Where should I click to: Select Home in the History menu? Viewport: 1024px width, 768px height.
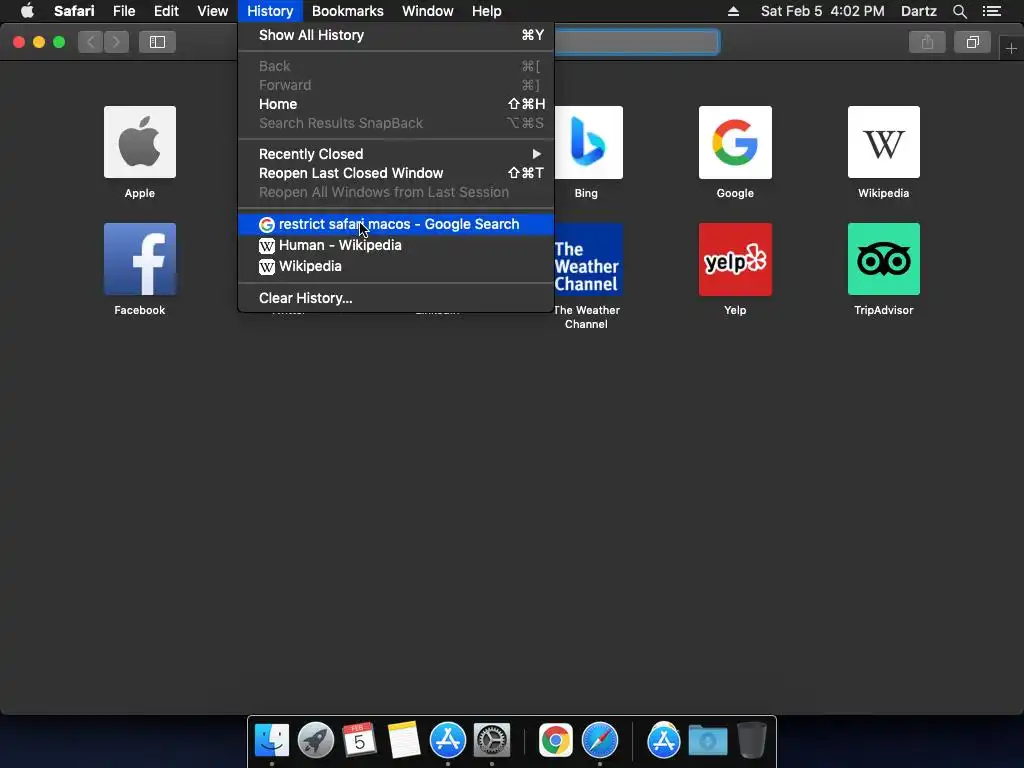(396, 104)
